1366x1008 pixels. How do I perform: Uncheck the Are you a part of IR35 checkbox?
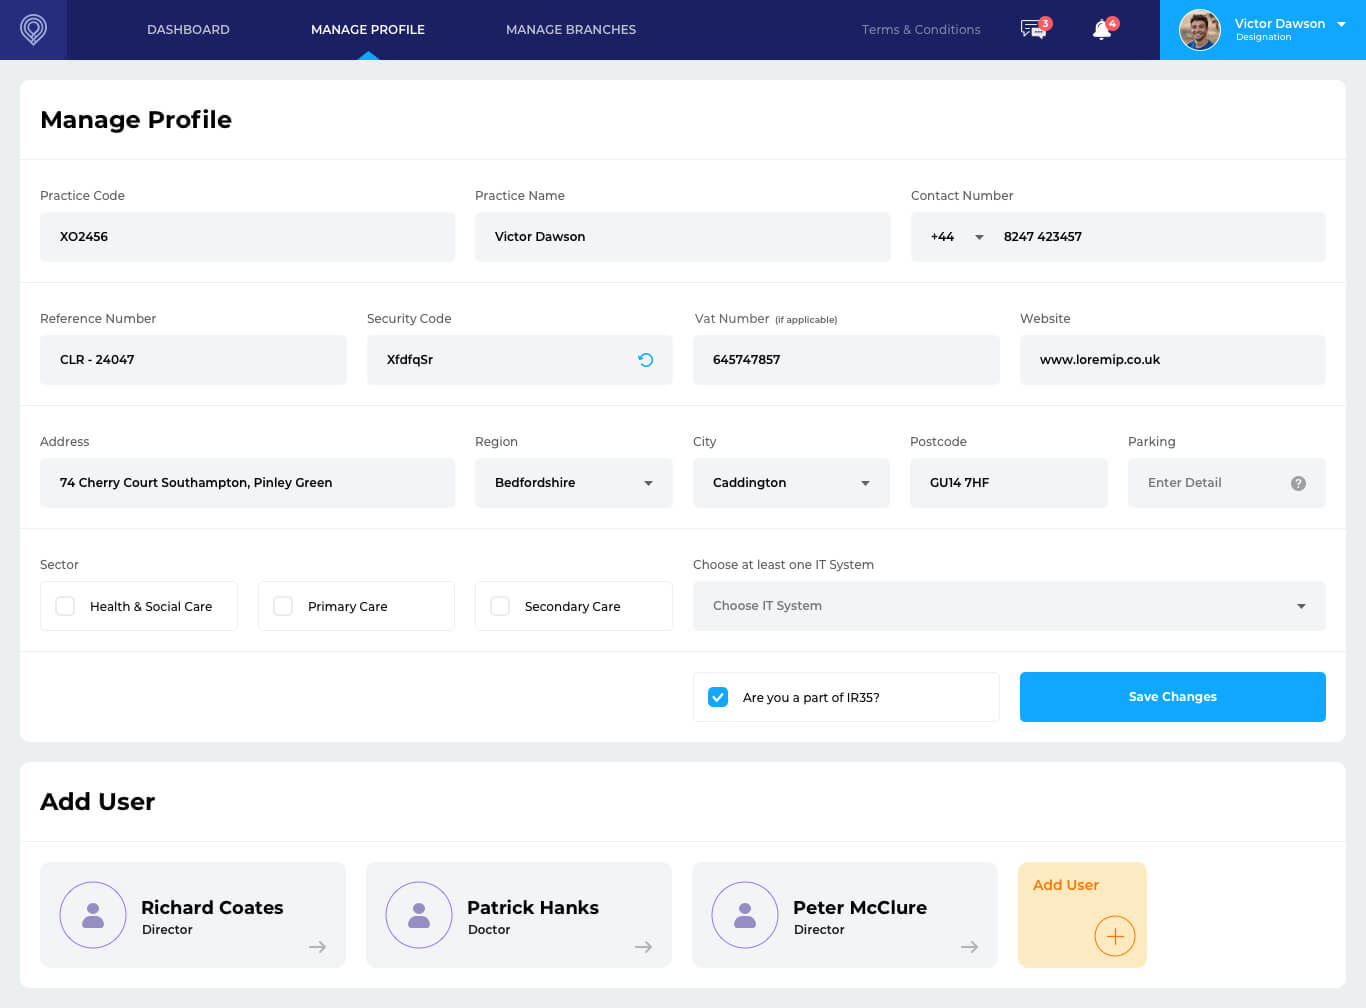click(718, 697)
